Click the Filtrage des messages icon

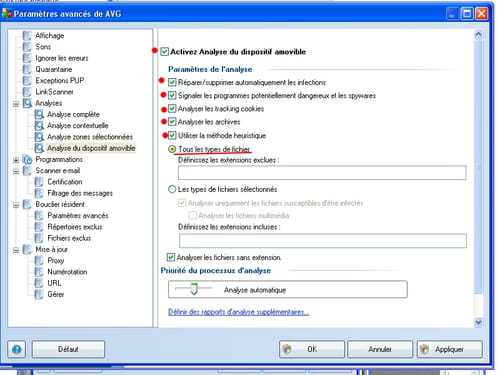(x=39, y=193)
